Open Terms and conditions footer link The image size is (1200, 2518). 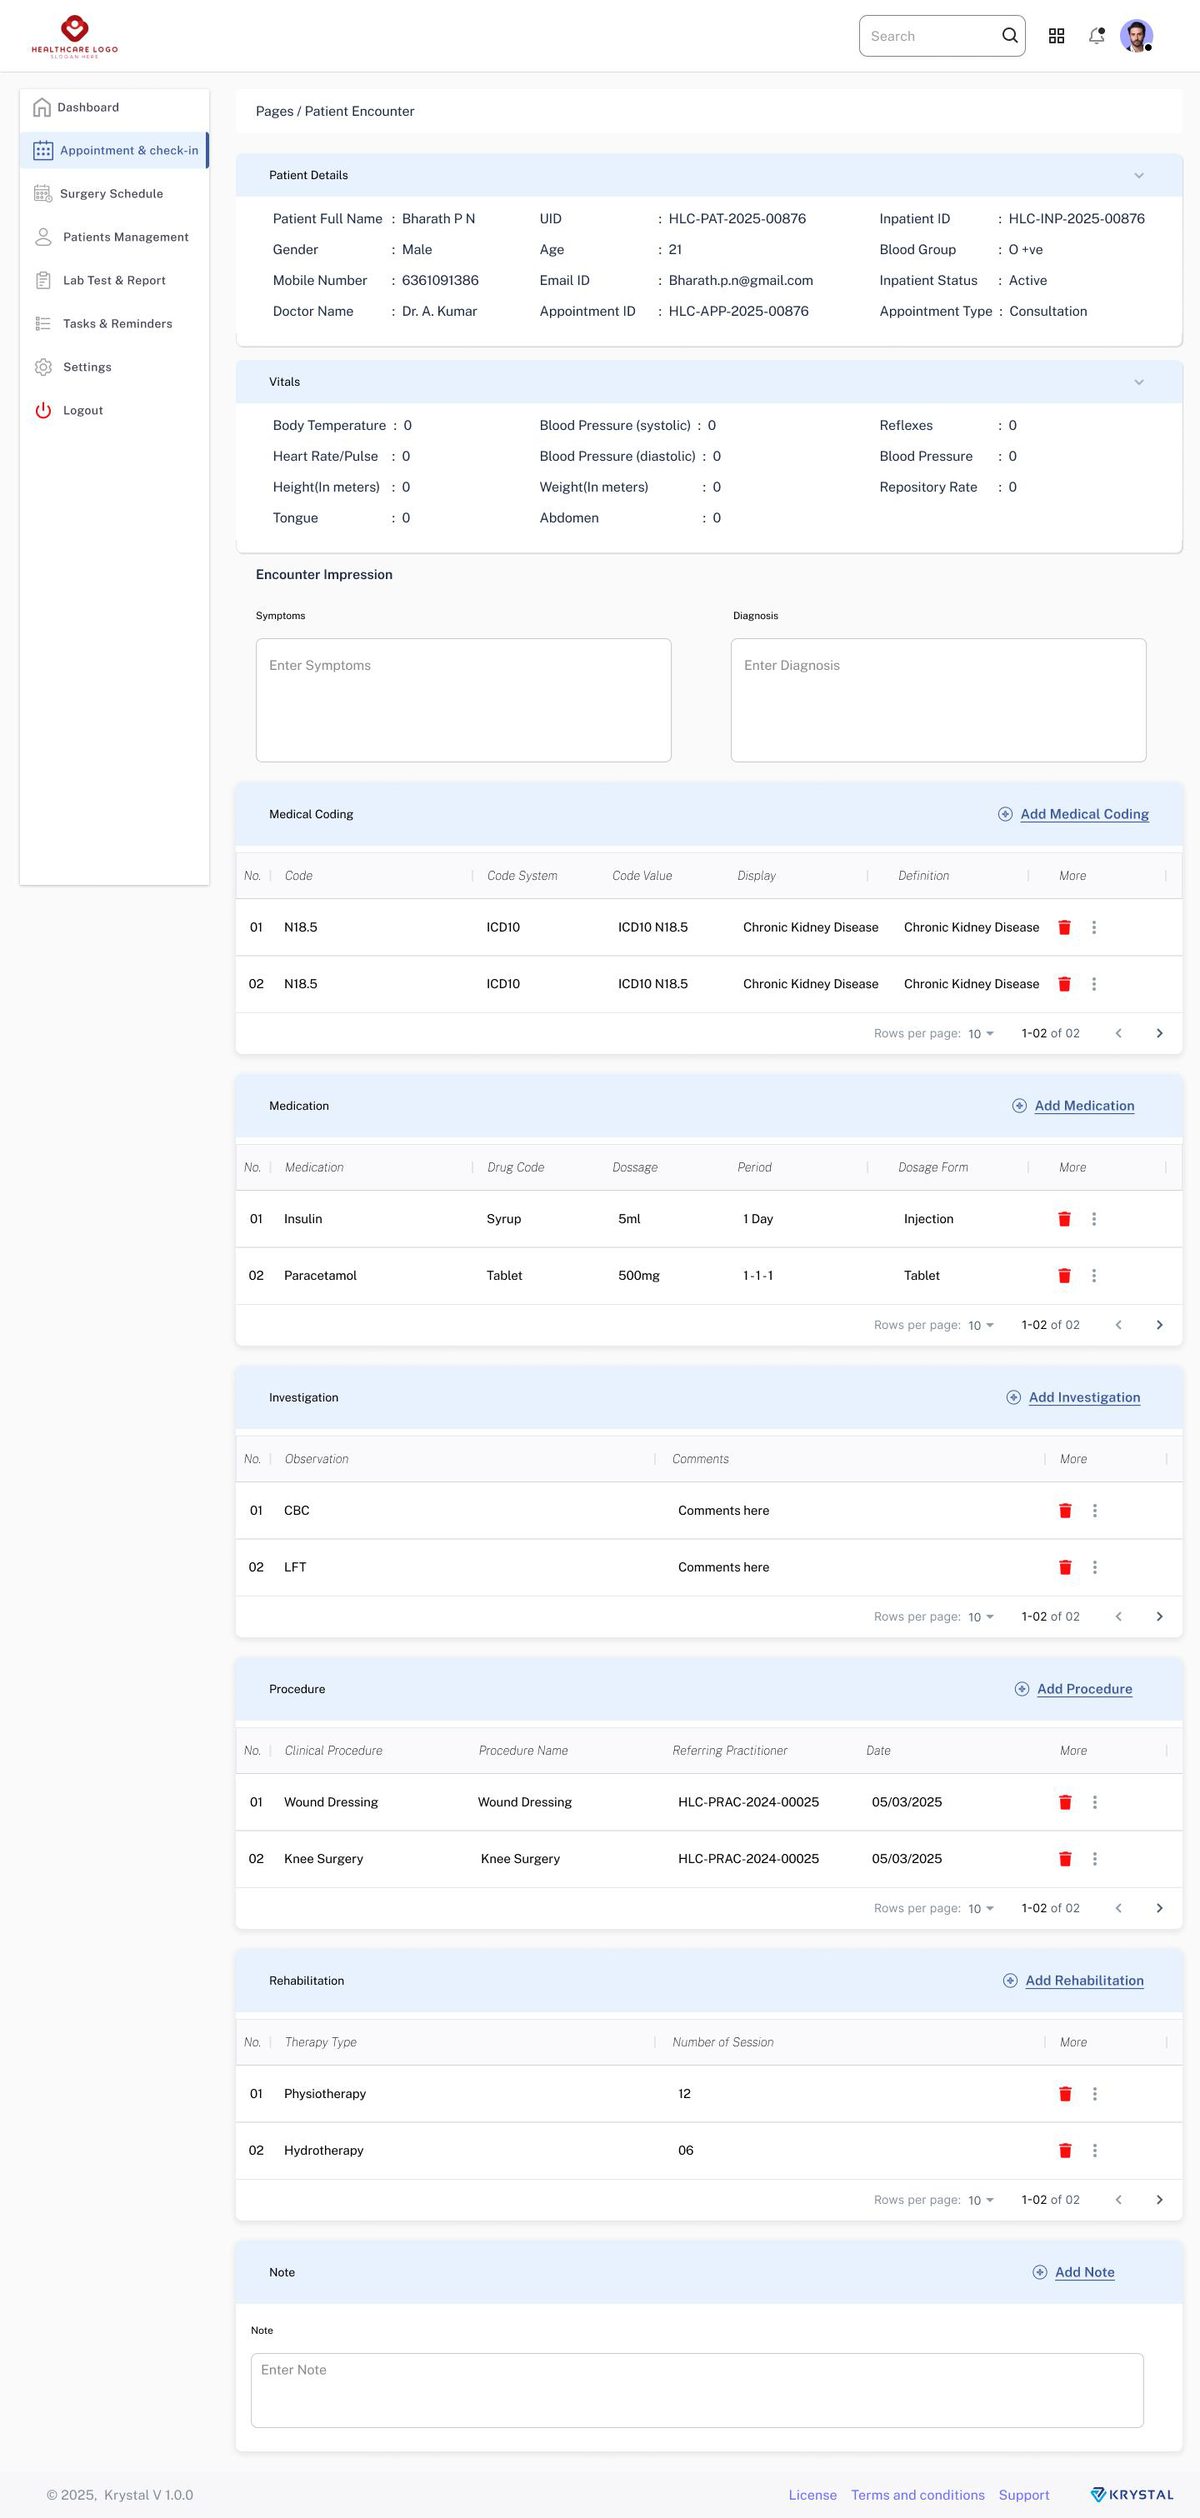tap(918, 2495)
